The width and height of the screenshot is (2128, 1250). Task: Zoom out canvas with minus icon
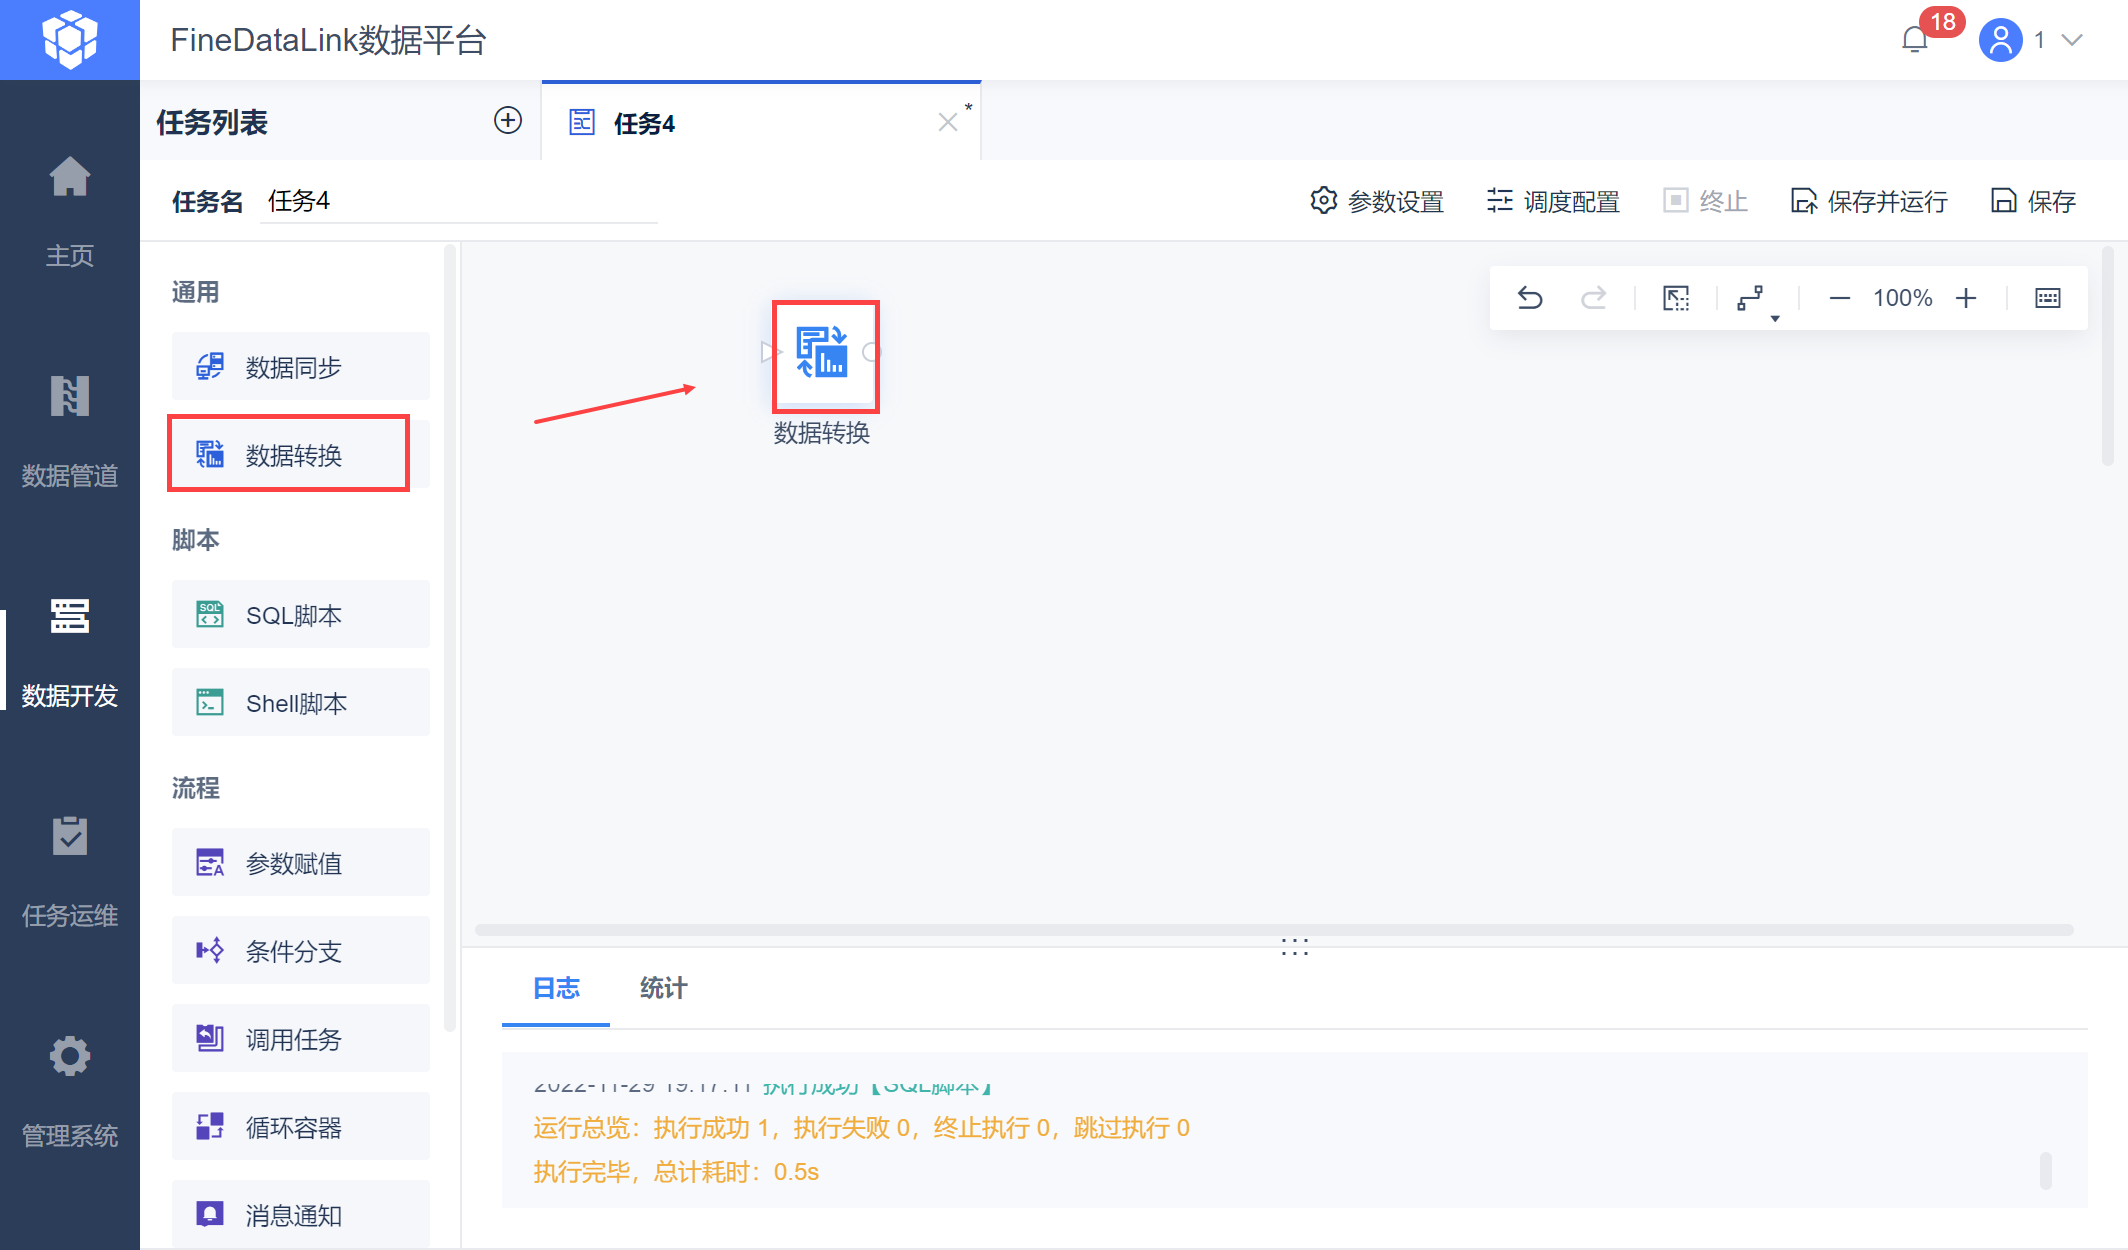point(1839,298)
